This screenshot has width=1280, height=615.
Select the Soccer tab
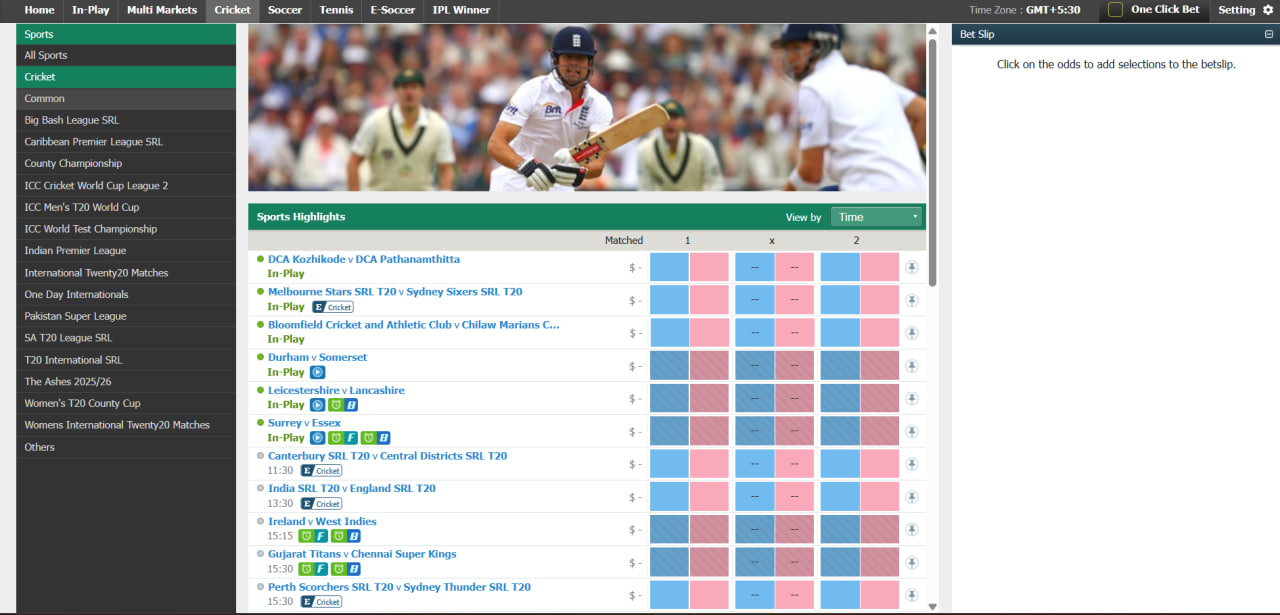pyautogui.click(x=285, y=10)
